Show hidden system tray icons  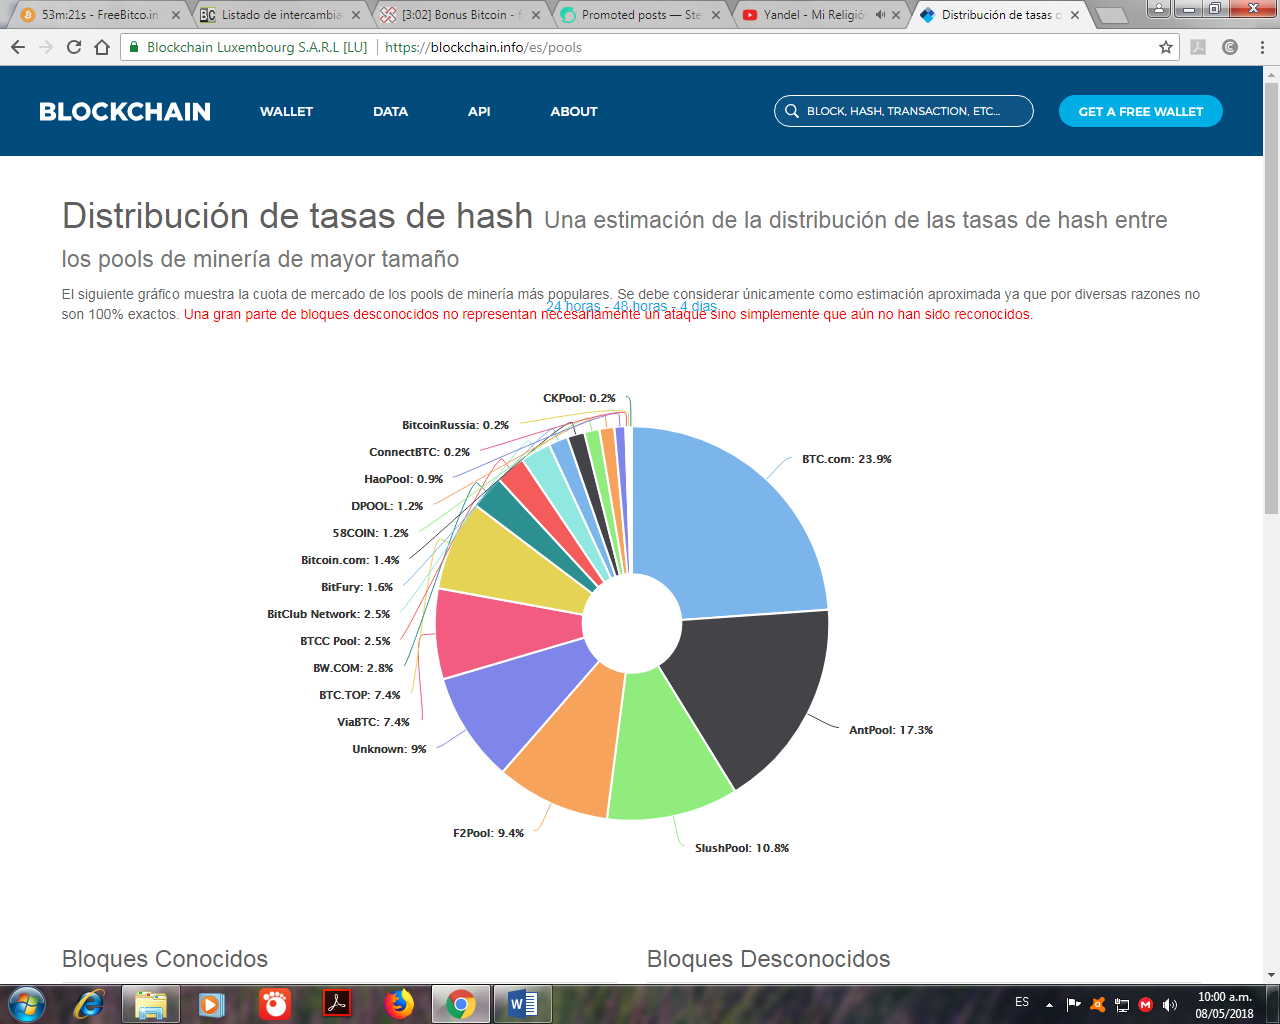pos(1049,1004)
